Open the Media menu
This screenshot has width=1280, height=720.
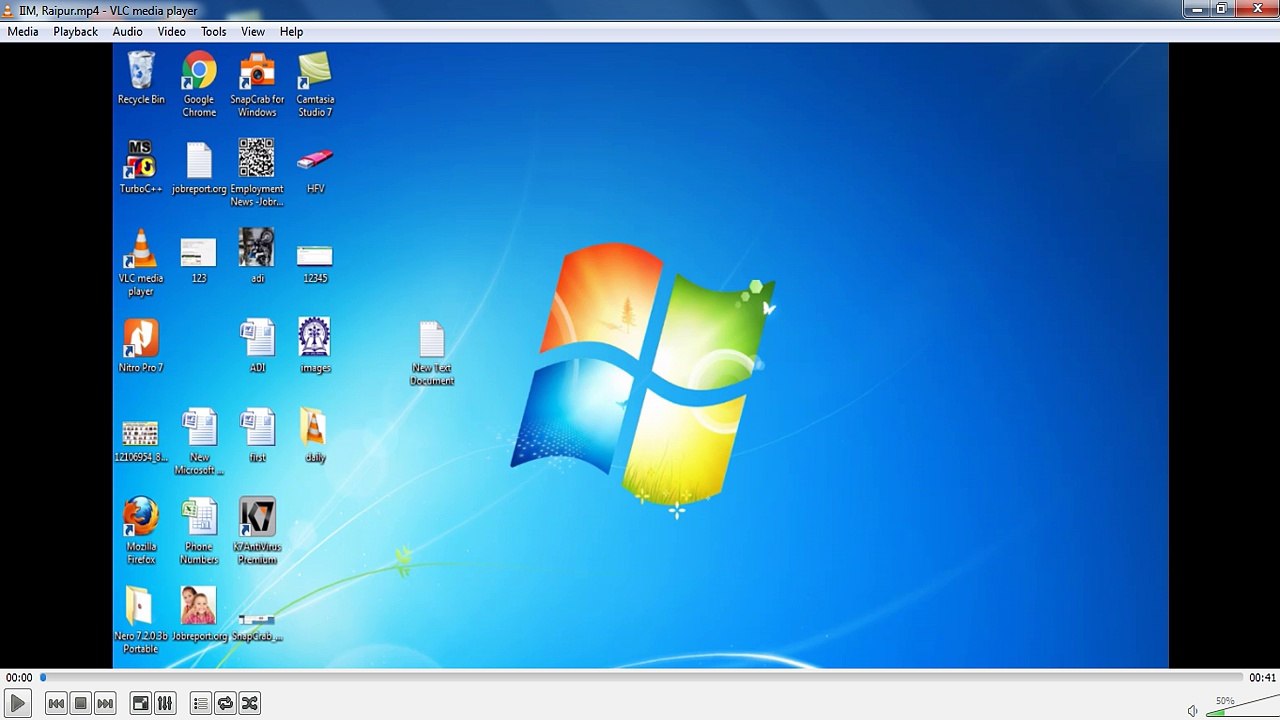23,32
